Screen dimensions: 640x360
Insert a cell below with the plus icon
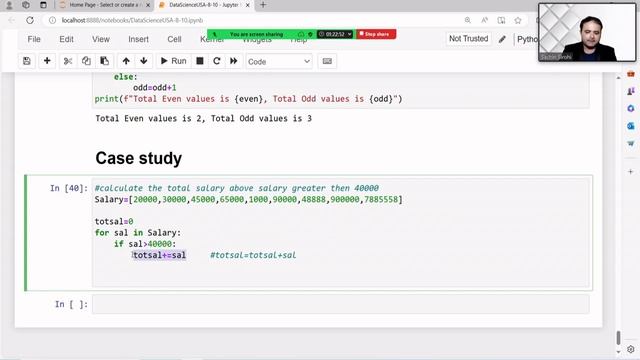point(47,61)
